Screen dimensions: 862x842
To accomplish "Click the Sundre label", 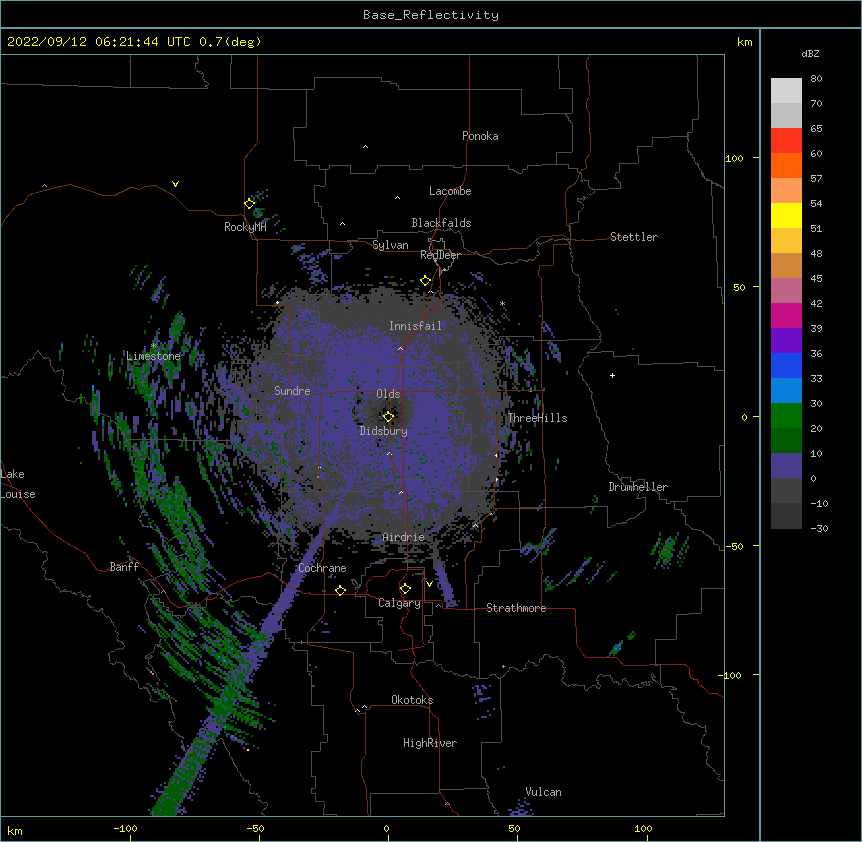I will point(292,391).
